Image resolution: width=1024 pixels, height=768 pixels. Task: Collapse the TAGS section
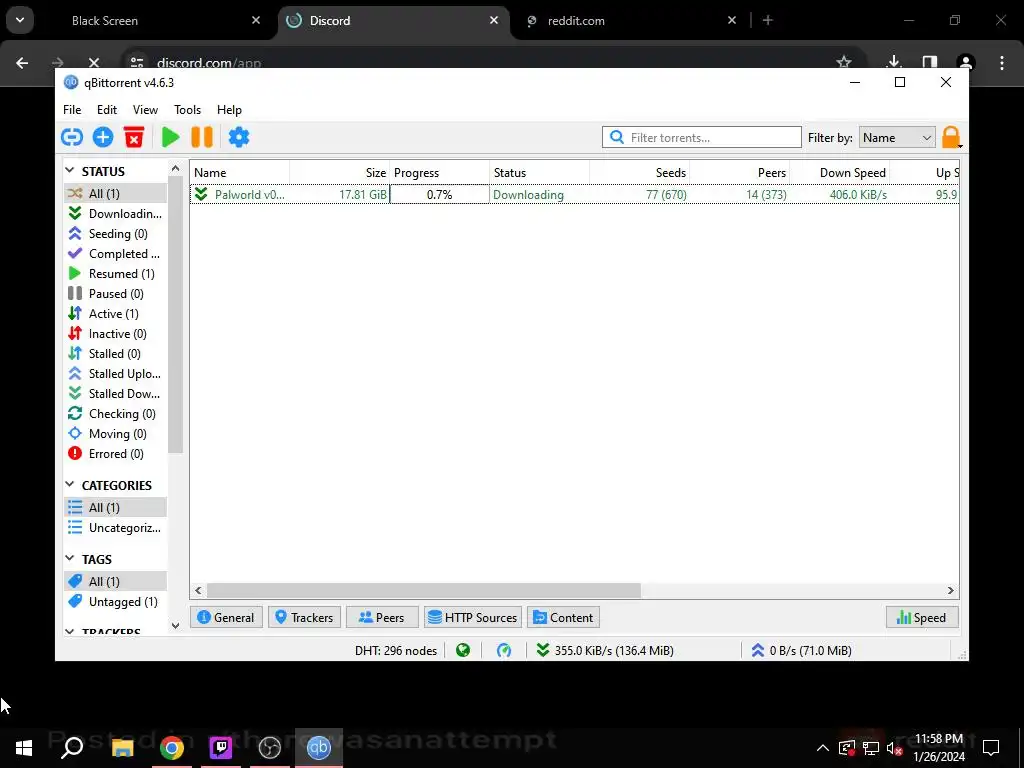pyautogui.click(x=70, y=558)
